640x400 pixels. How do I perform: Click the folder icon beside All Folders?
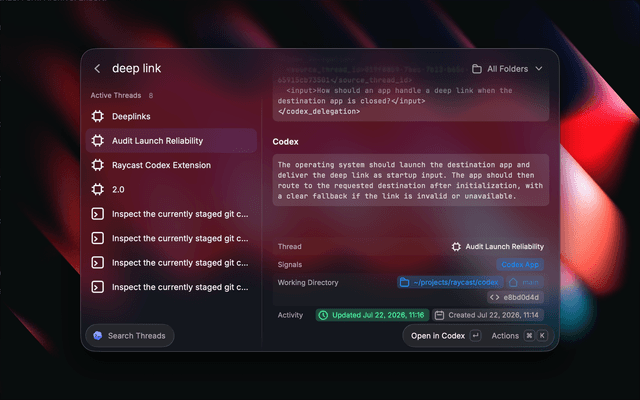pos(477,69)
